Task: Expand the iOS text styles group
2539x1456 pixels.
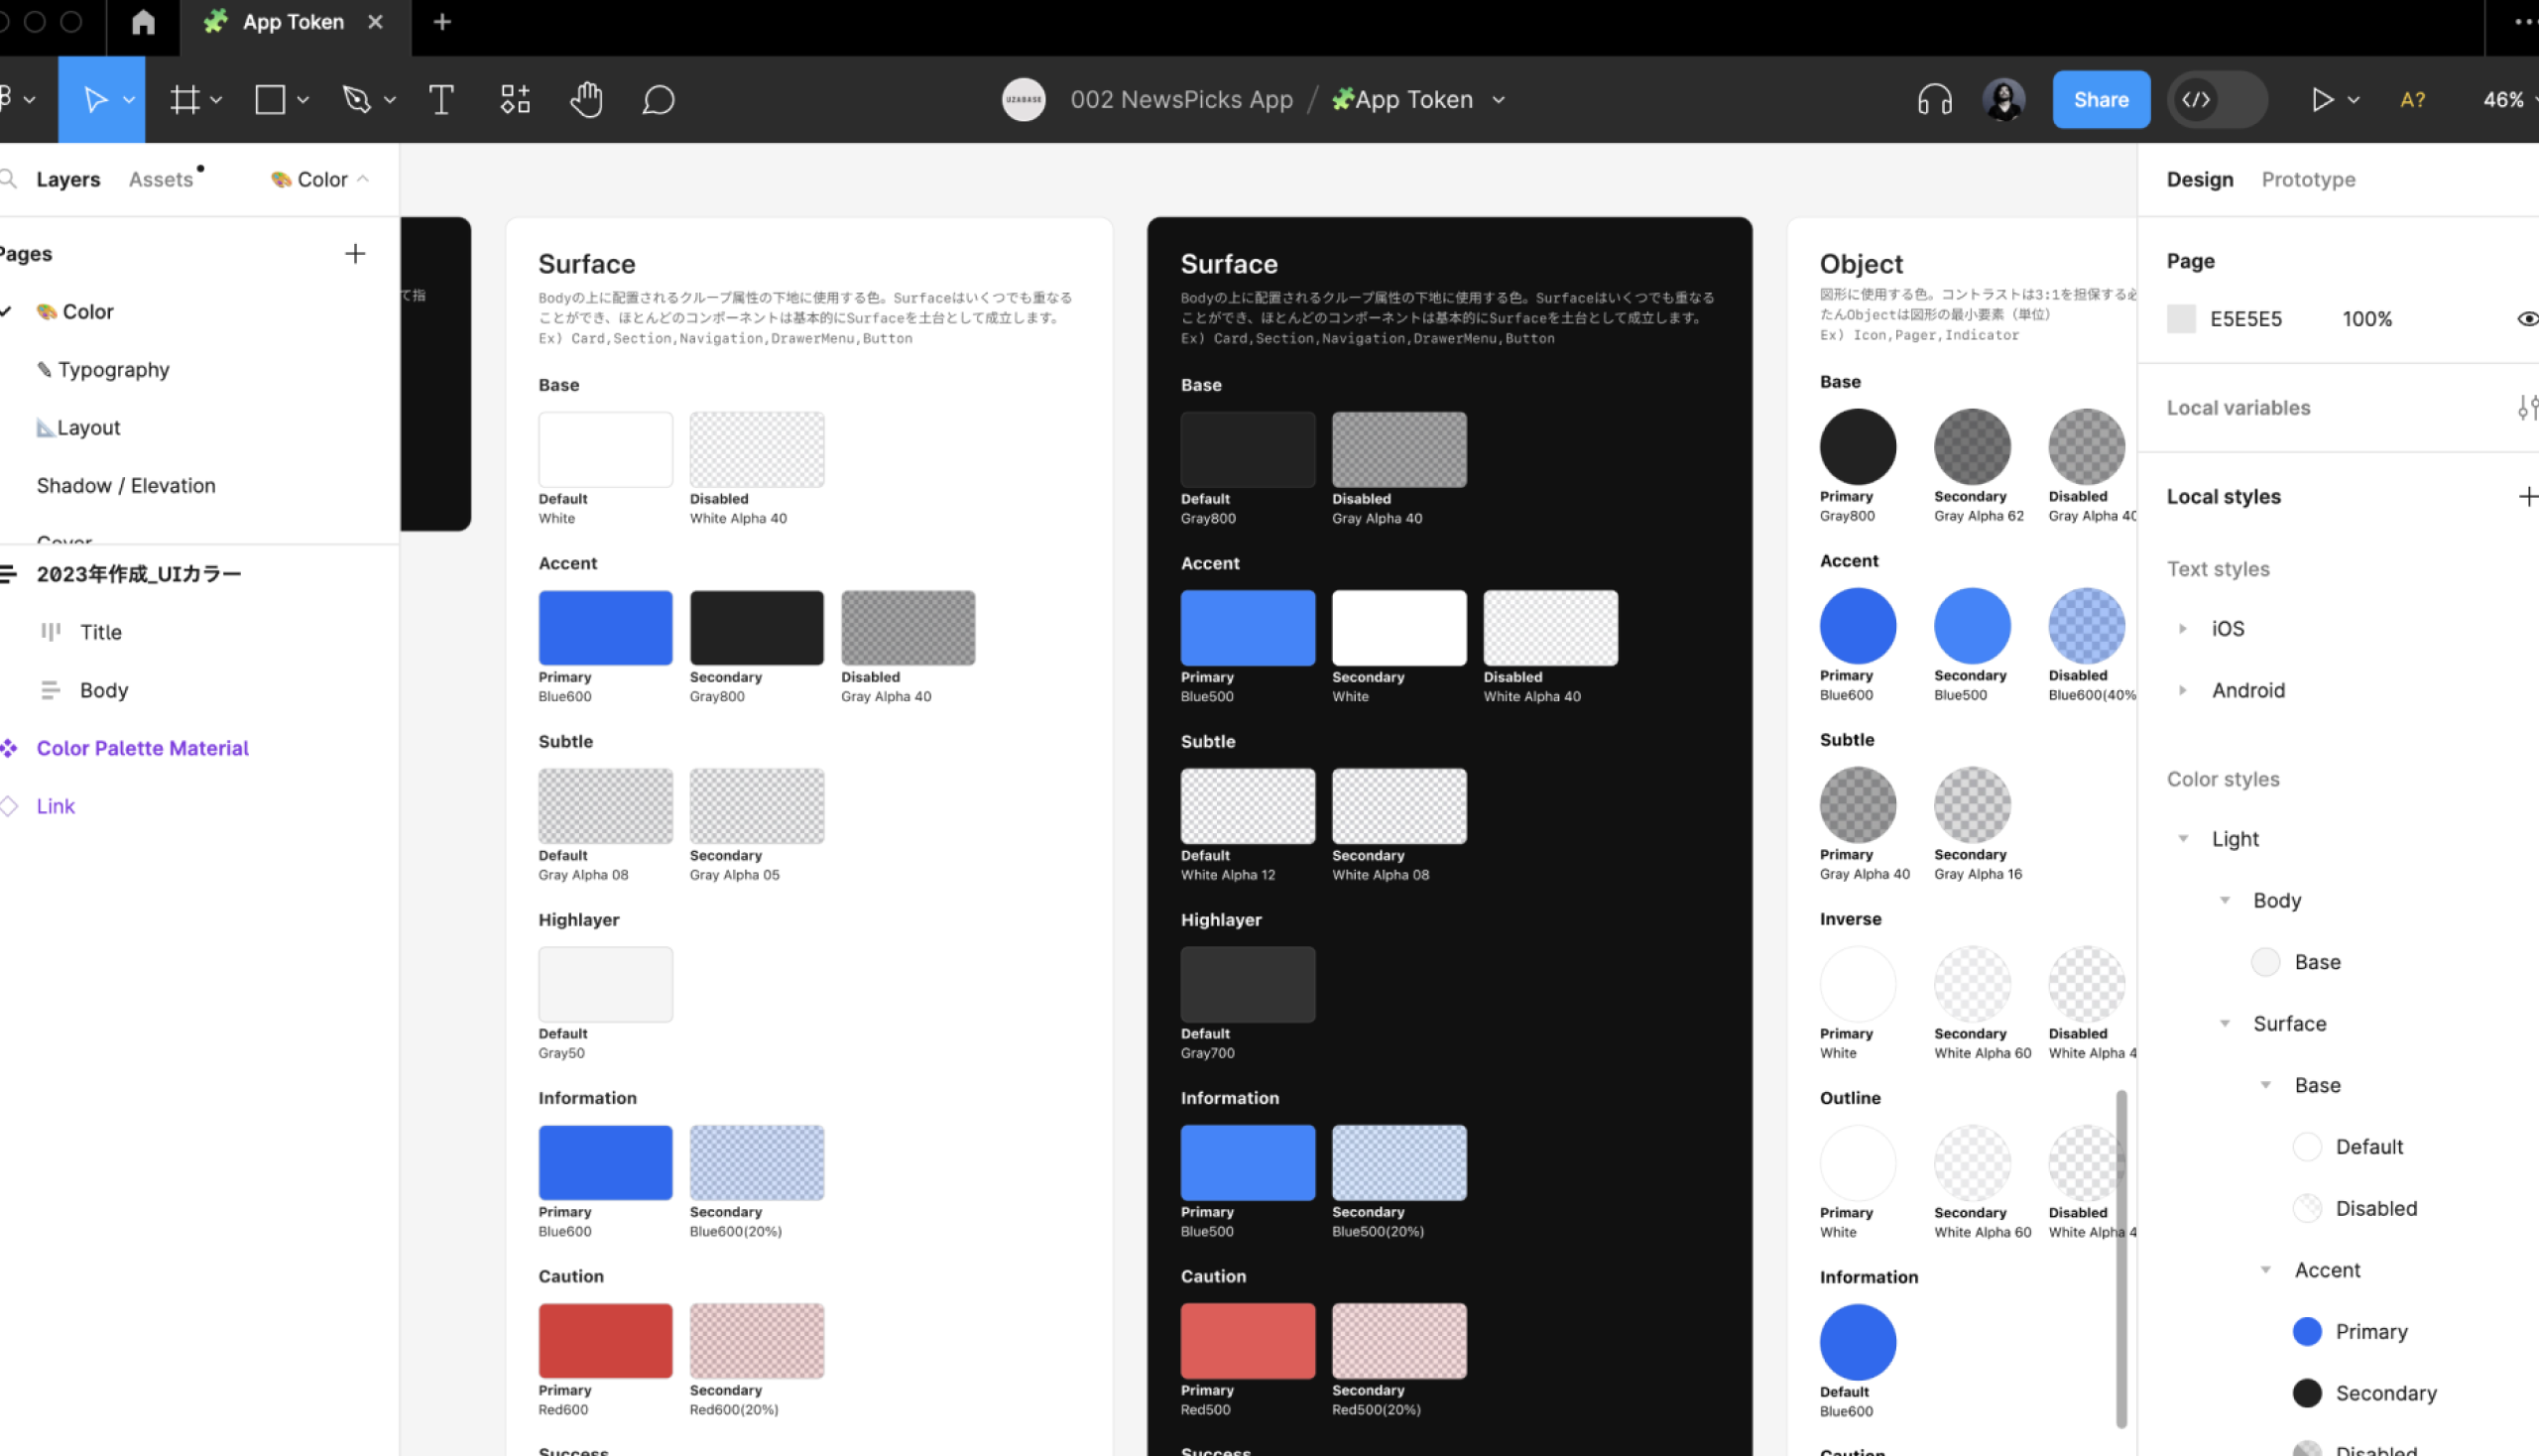Action: pyautogui.click(x=2183, y=629)
